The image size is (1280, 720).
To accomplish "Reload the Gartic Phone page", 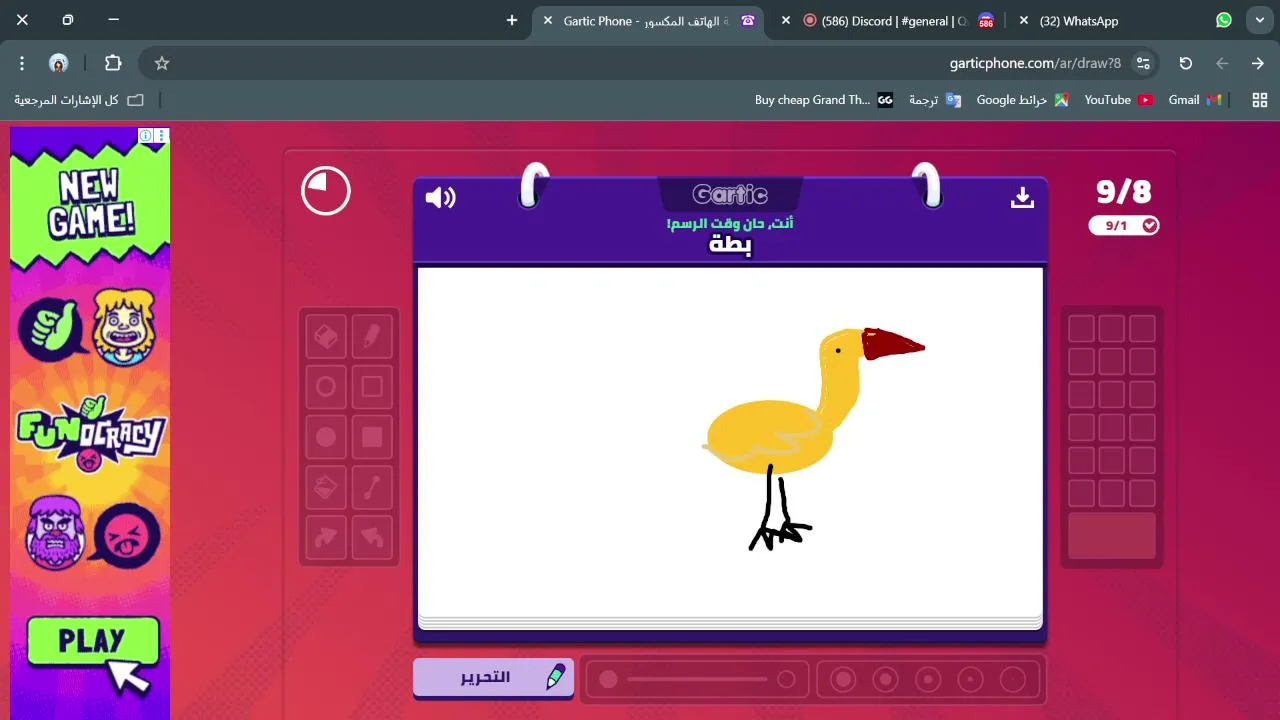I will point(1186,63).
